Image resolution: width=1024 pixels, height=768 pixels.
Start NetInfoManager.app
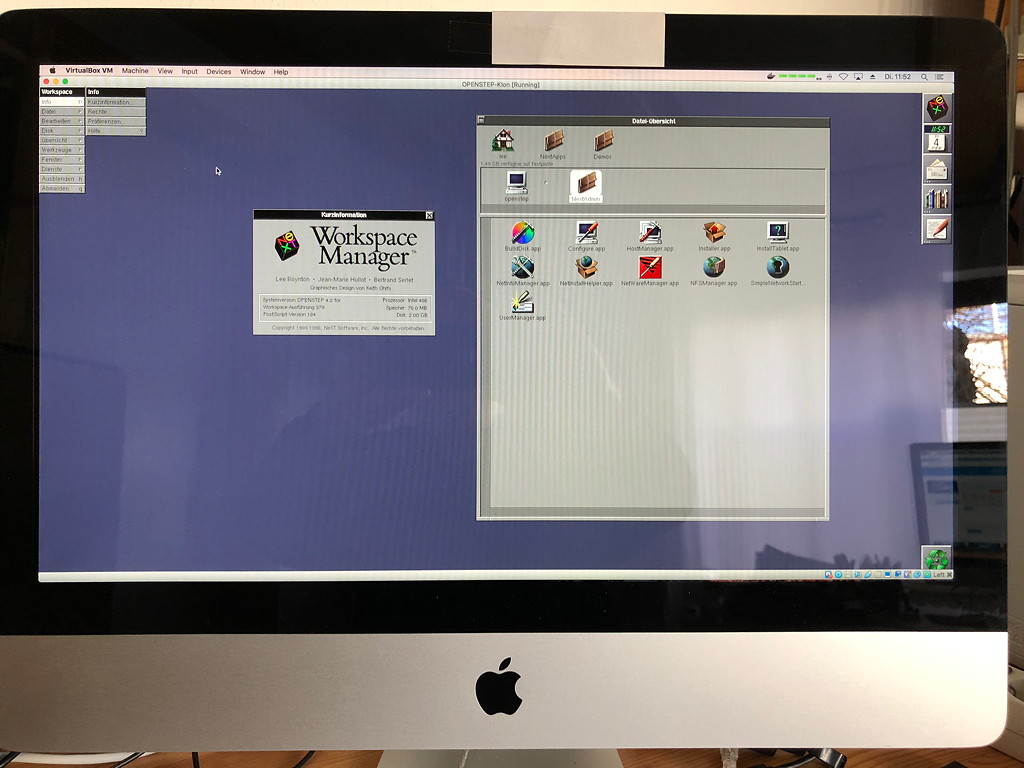pyautogui.click(x=523, y=268)
